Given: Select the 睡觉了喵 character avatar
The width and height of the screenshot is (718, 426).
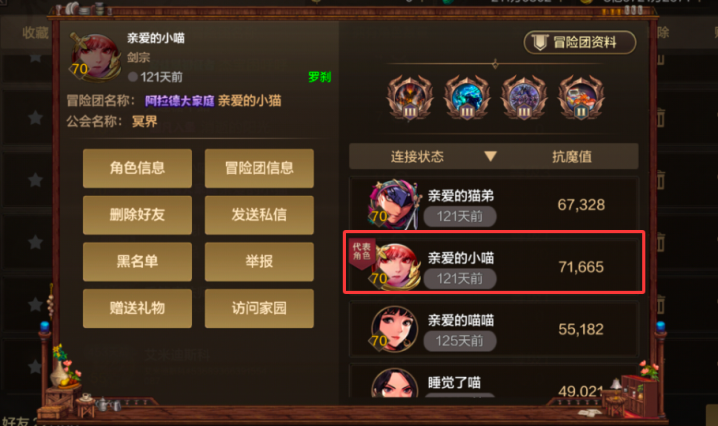Looking at the screenshot, I should pyautogui.click(x=395, y=383).
